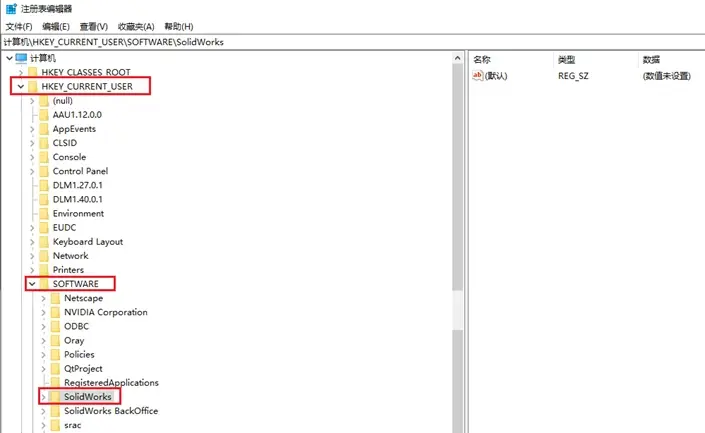
Task: Click the SOFTWARE folder icon
Action: coord(44,284)
